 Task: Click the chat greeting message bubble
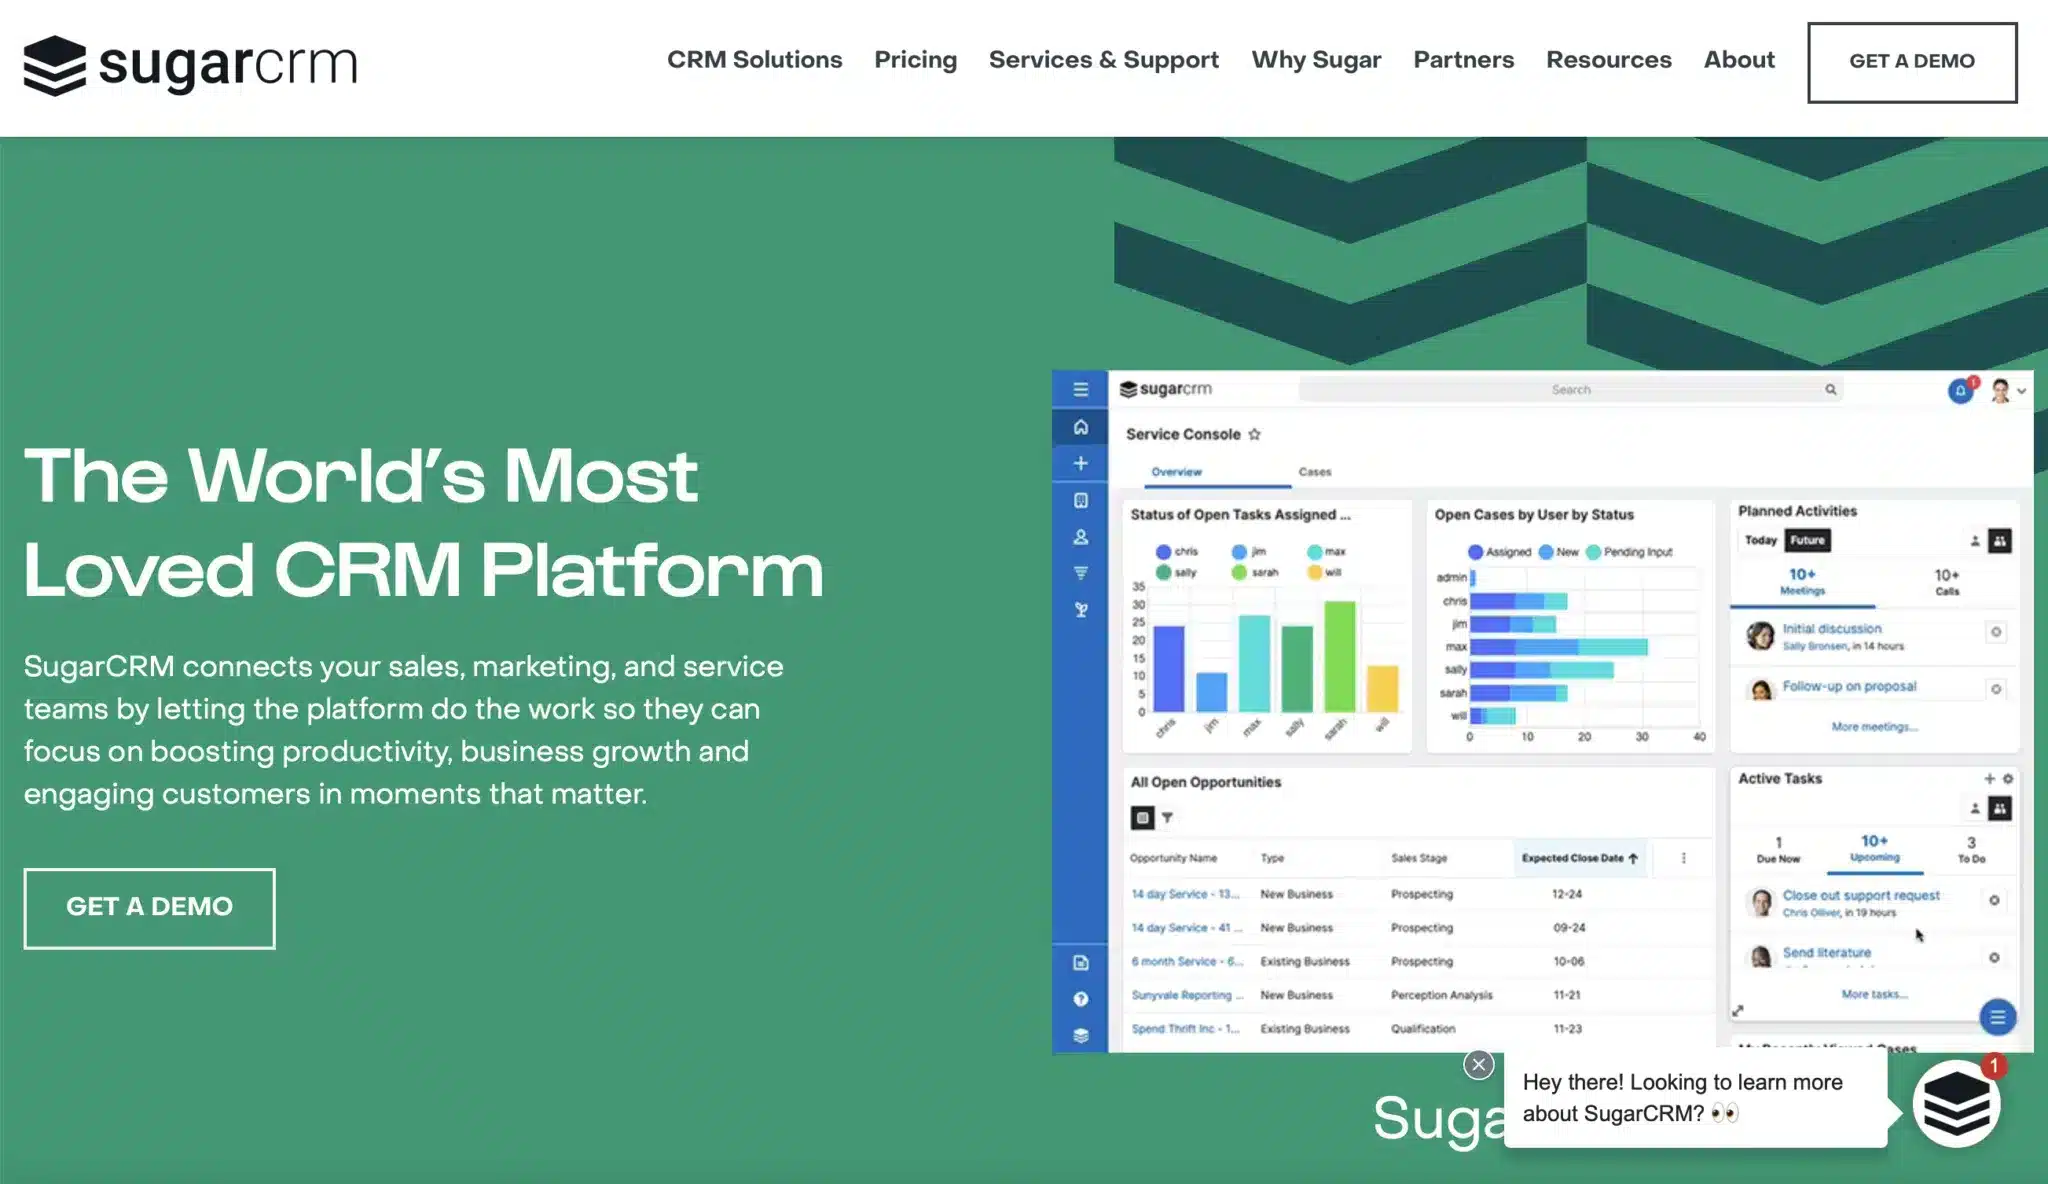click(1695, 1098)
